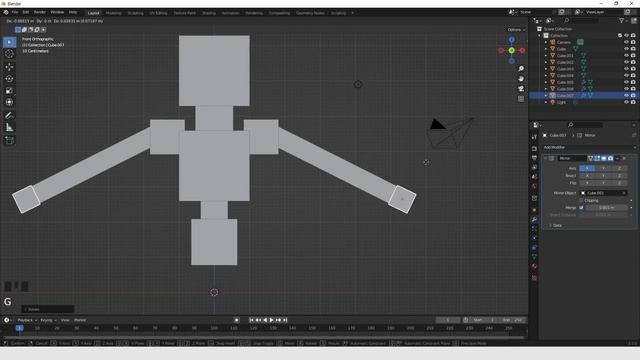Toggle Collection exclude checkbox in outliner
Image resolution: width=640 pixels, height=360 pixels.
(x=620, y=36)
